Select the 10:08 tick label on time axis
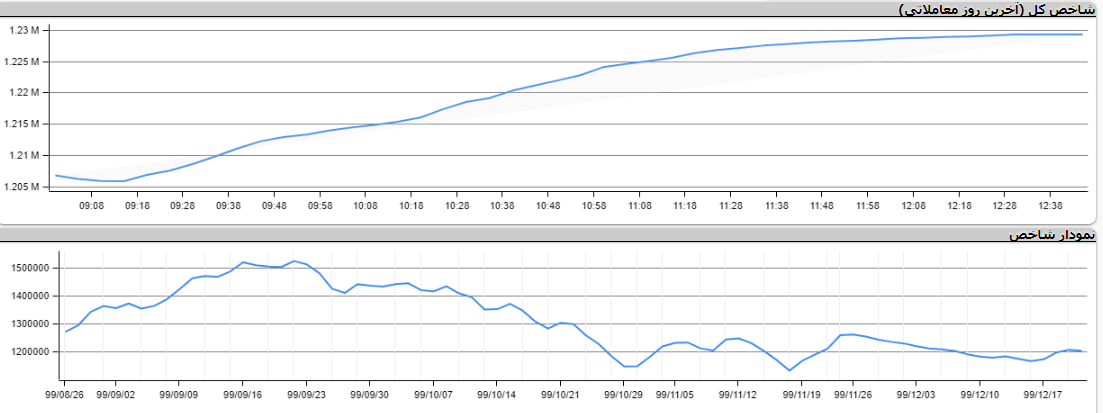1103x413 pixels. click(x=365, y=205)
